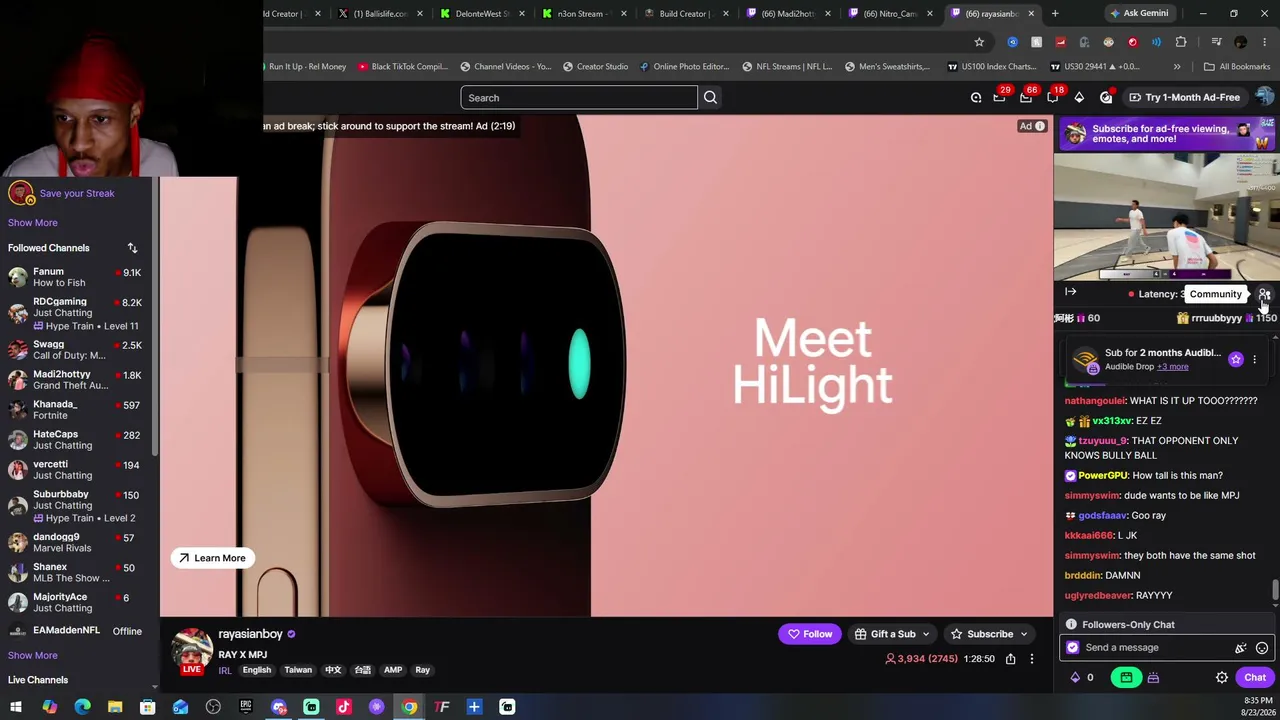Open Epic Games Launcher in taskbar

246,707
